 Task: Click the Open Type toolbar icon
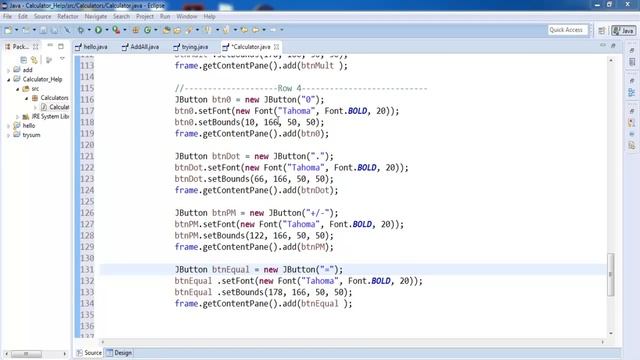click(167, 30)
